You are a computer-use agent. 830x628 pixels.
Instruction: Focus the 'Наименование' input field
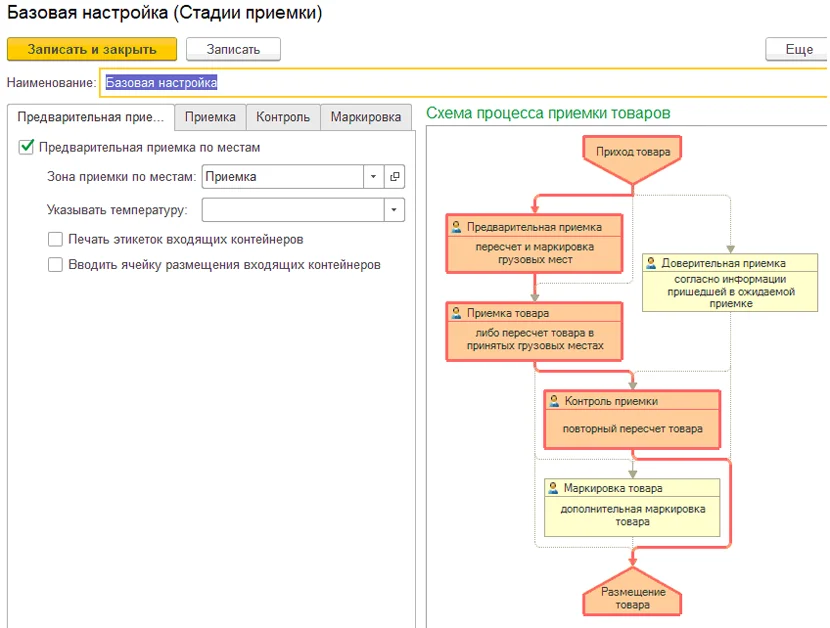click(464, 83)
